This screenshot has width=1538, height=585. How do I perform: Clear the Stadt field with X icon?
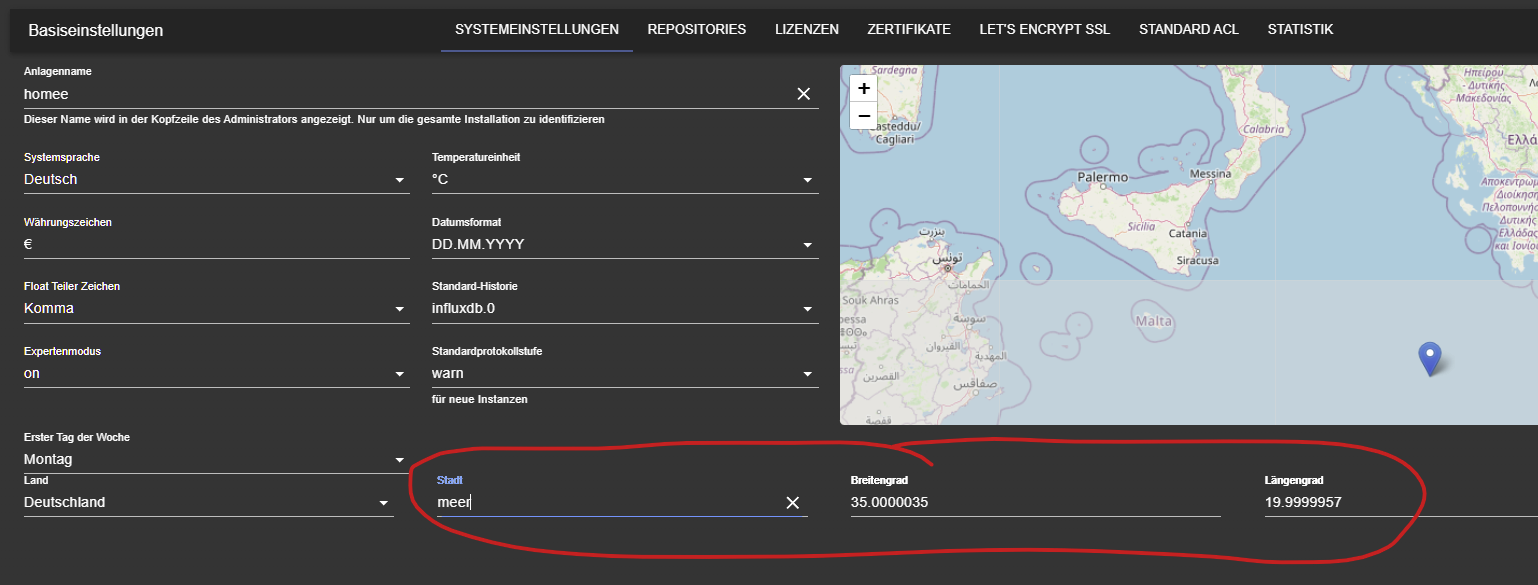793,503
